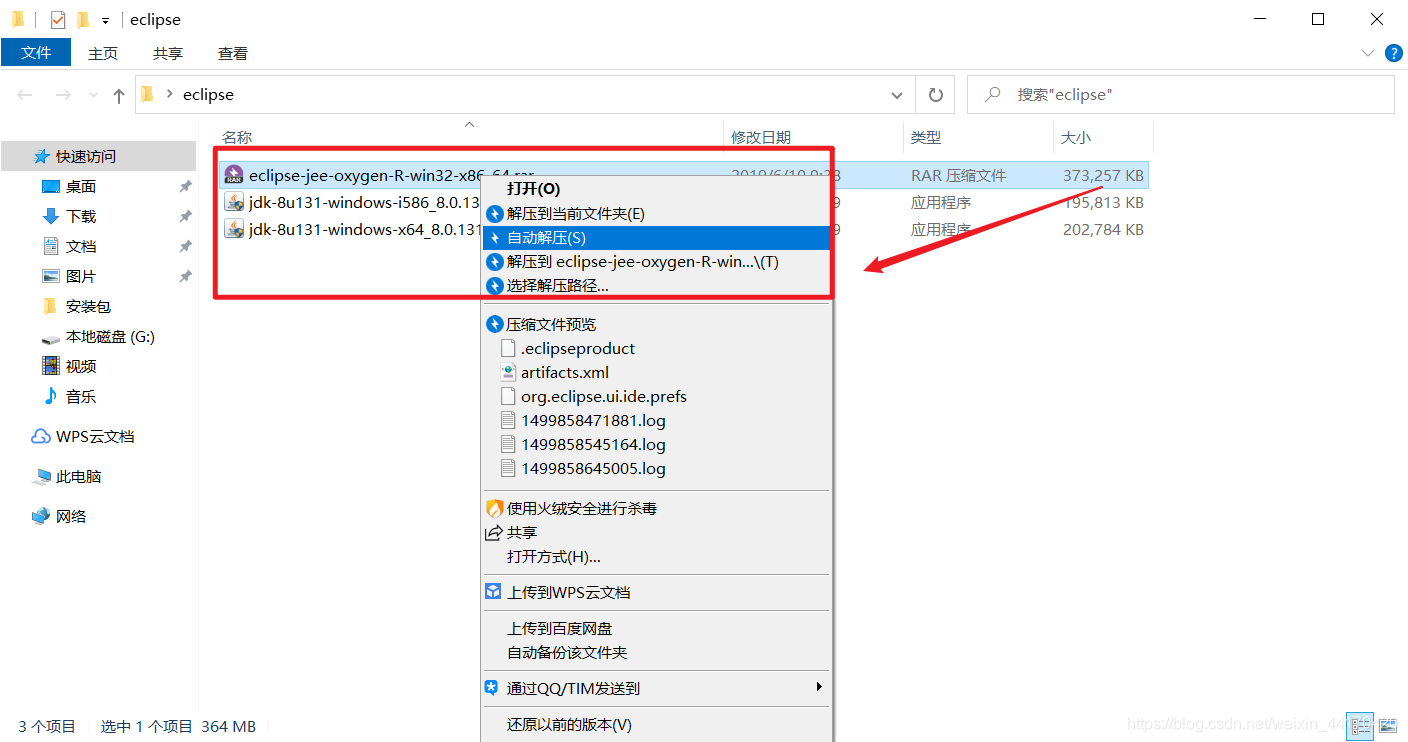Go up one folder level
The image size is (1408, 742).
(119, 95)
